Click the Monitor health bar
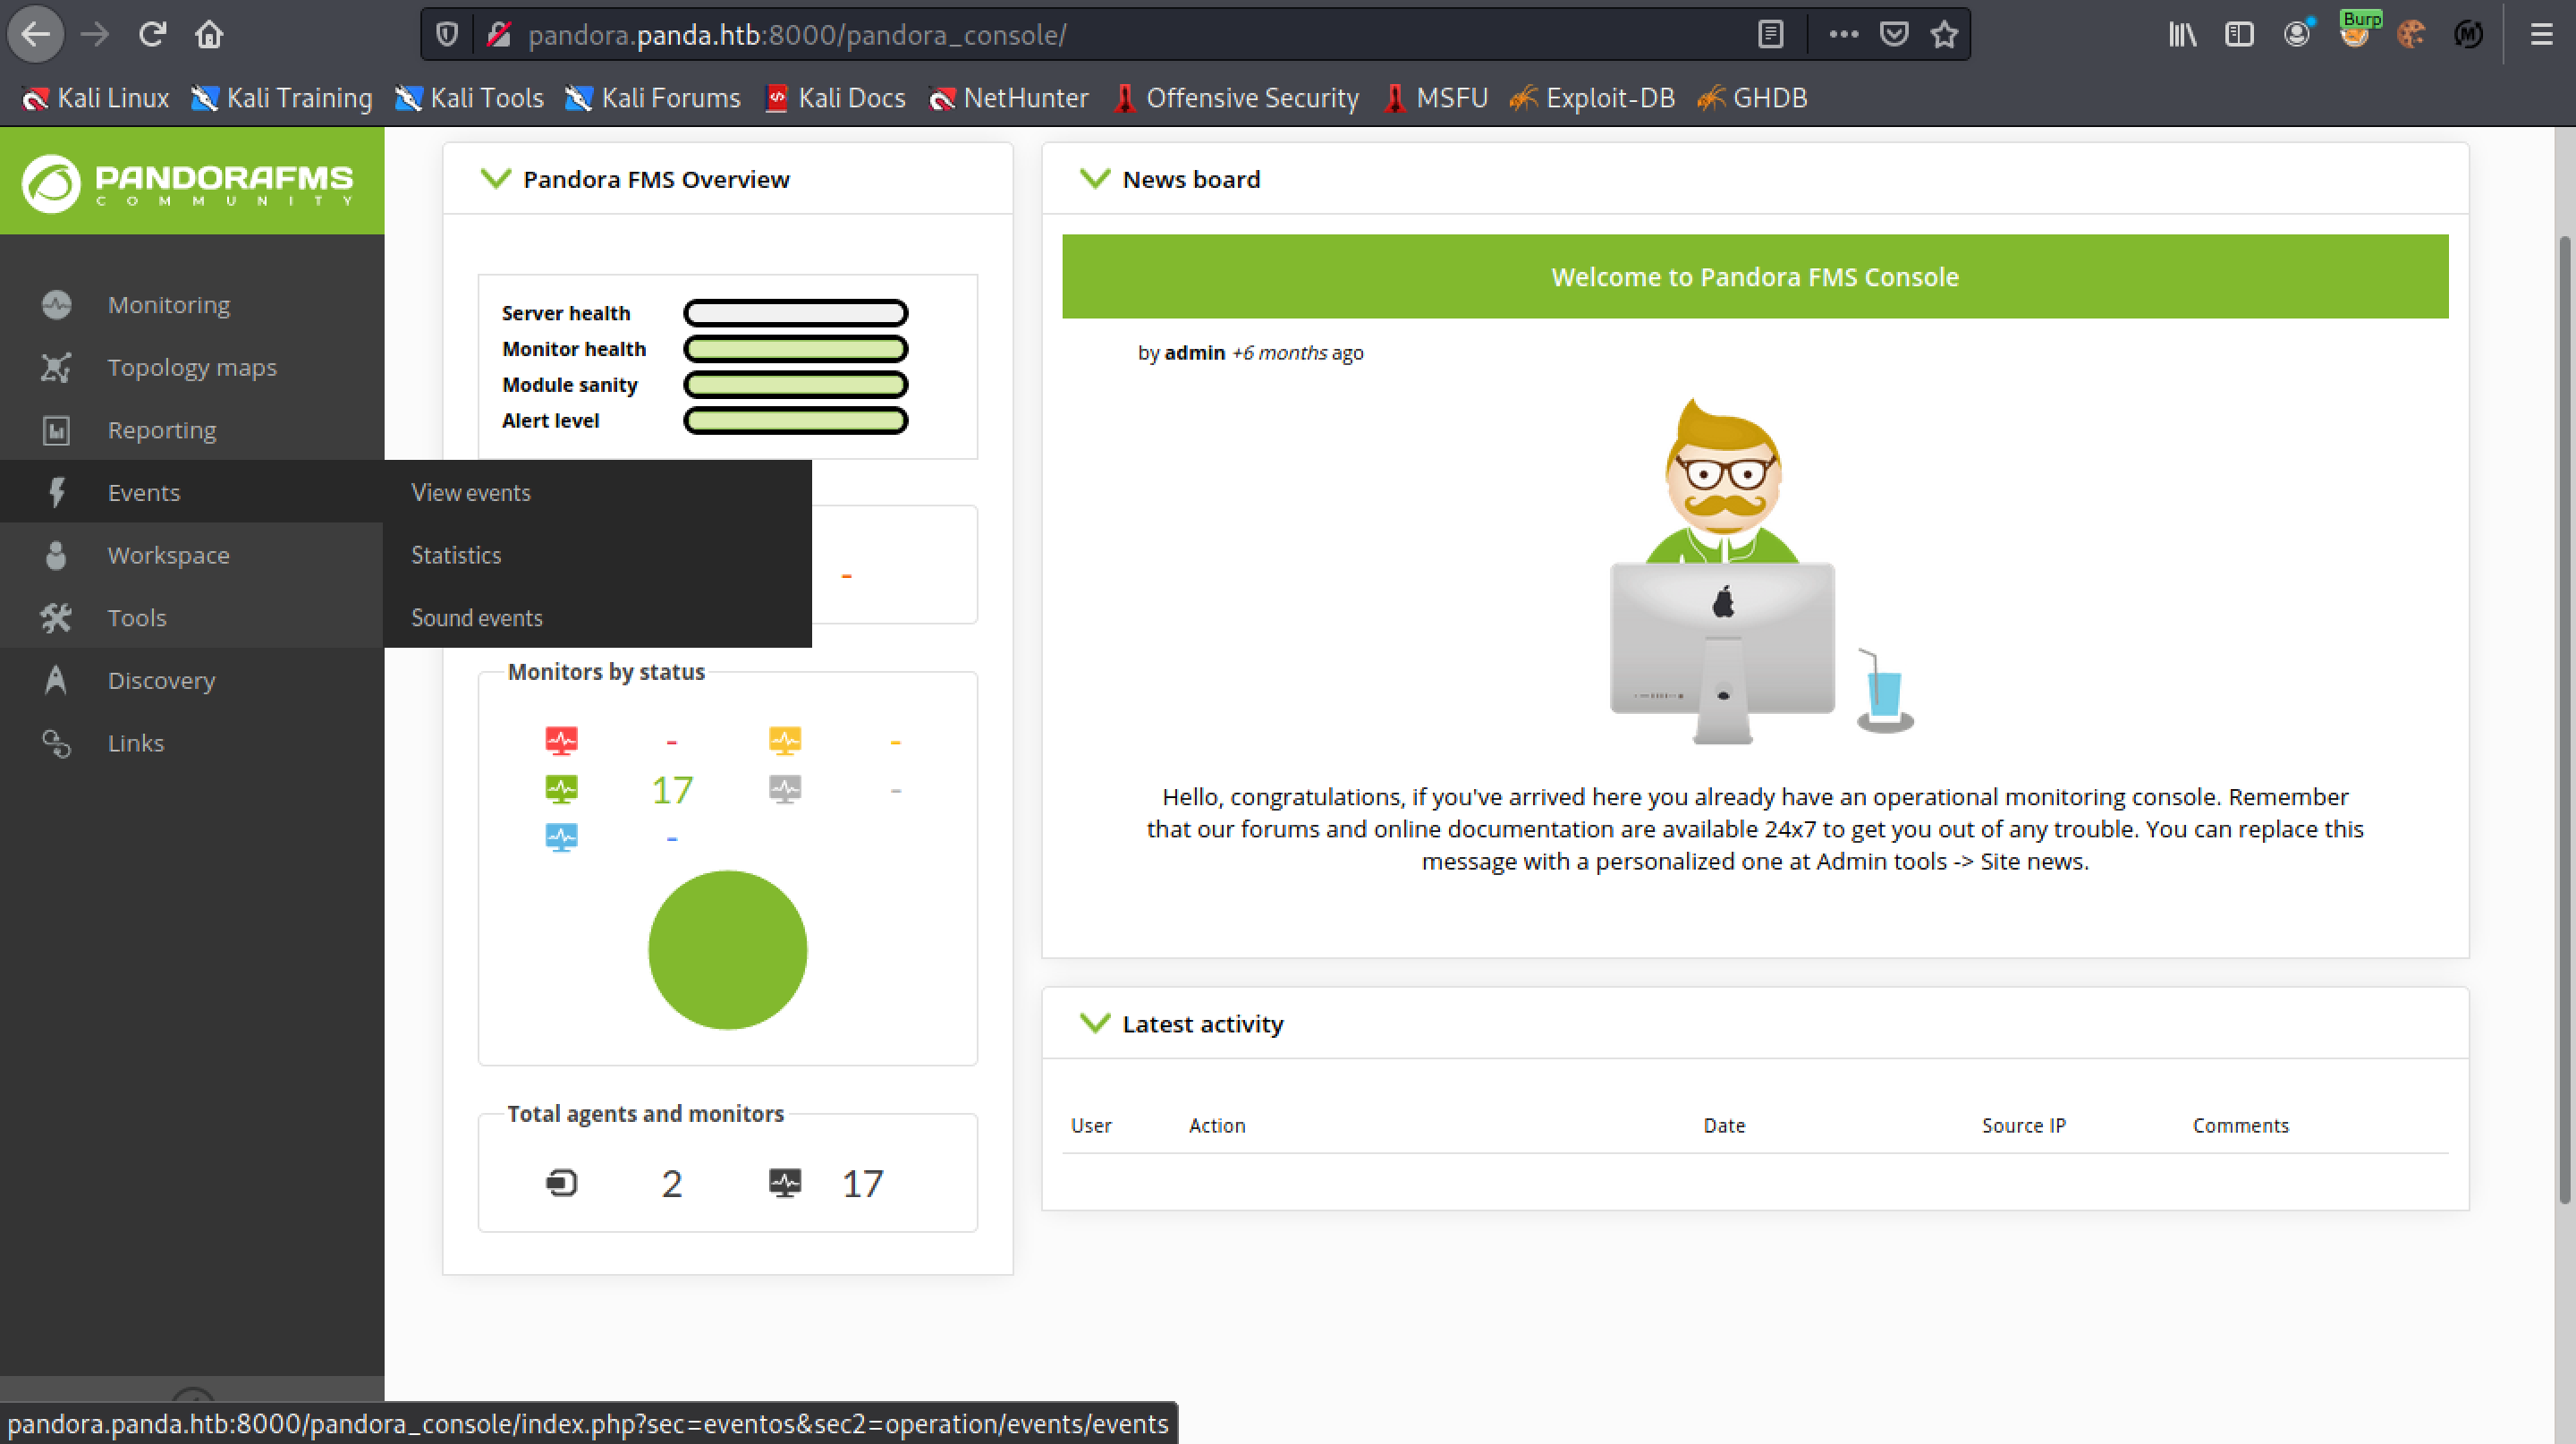The image size is (2576, 1444). click(796, 349)
